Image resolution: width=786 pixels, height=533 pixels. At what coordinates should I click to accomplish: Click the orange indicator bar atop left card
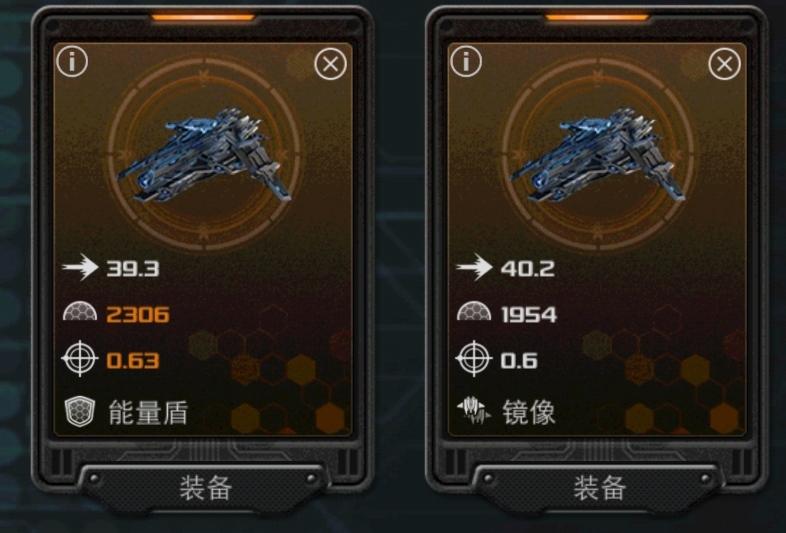pyautogui.click(x=204, y=18)
